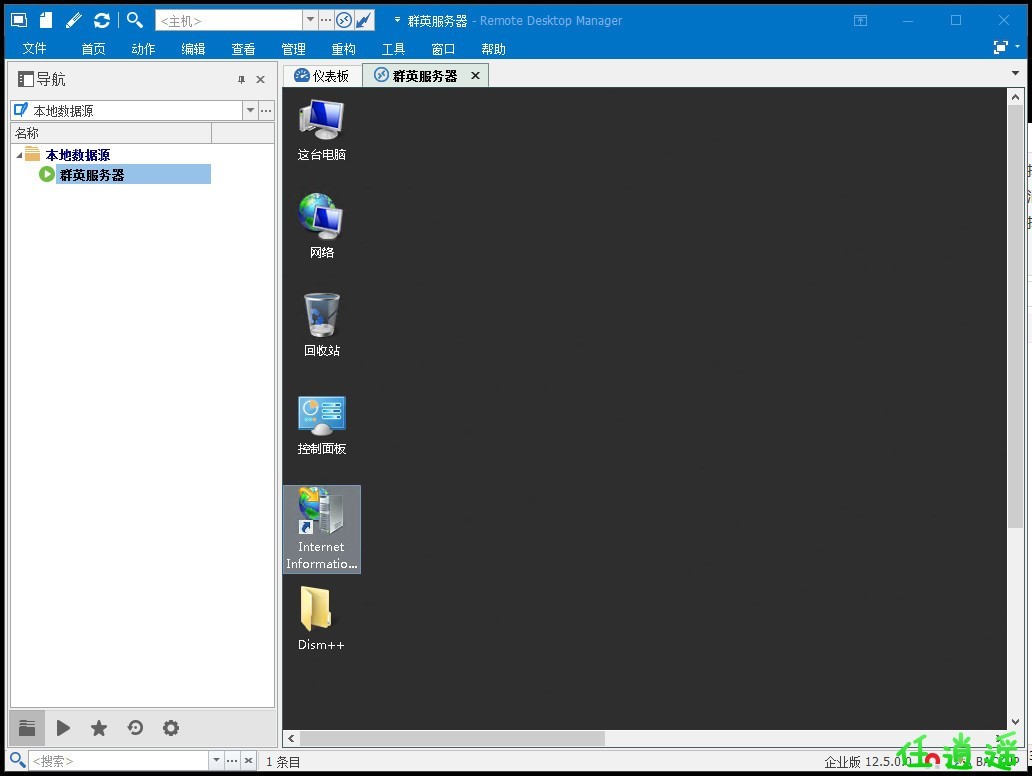Screen dimensions: 1032x776
Task: Switch to the 仪表板 tab
Action: (322, 76)
